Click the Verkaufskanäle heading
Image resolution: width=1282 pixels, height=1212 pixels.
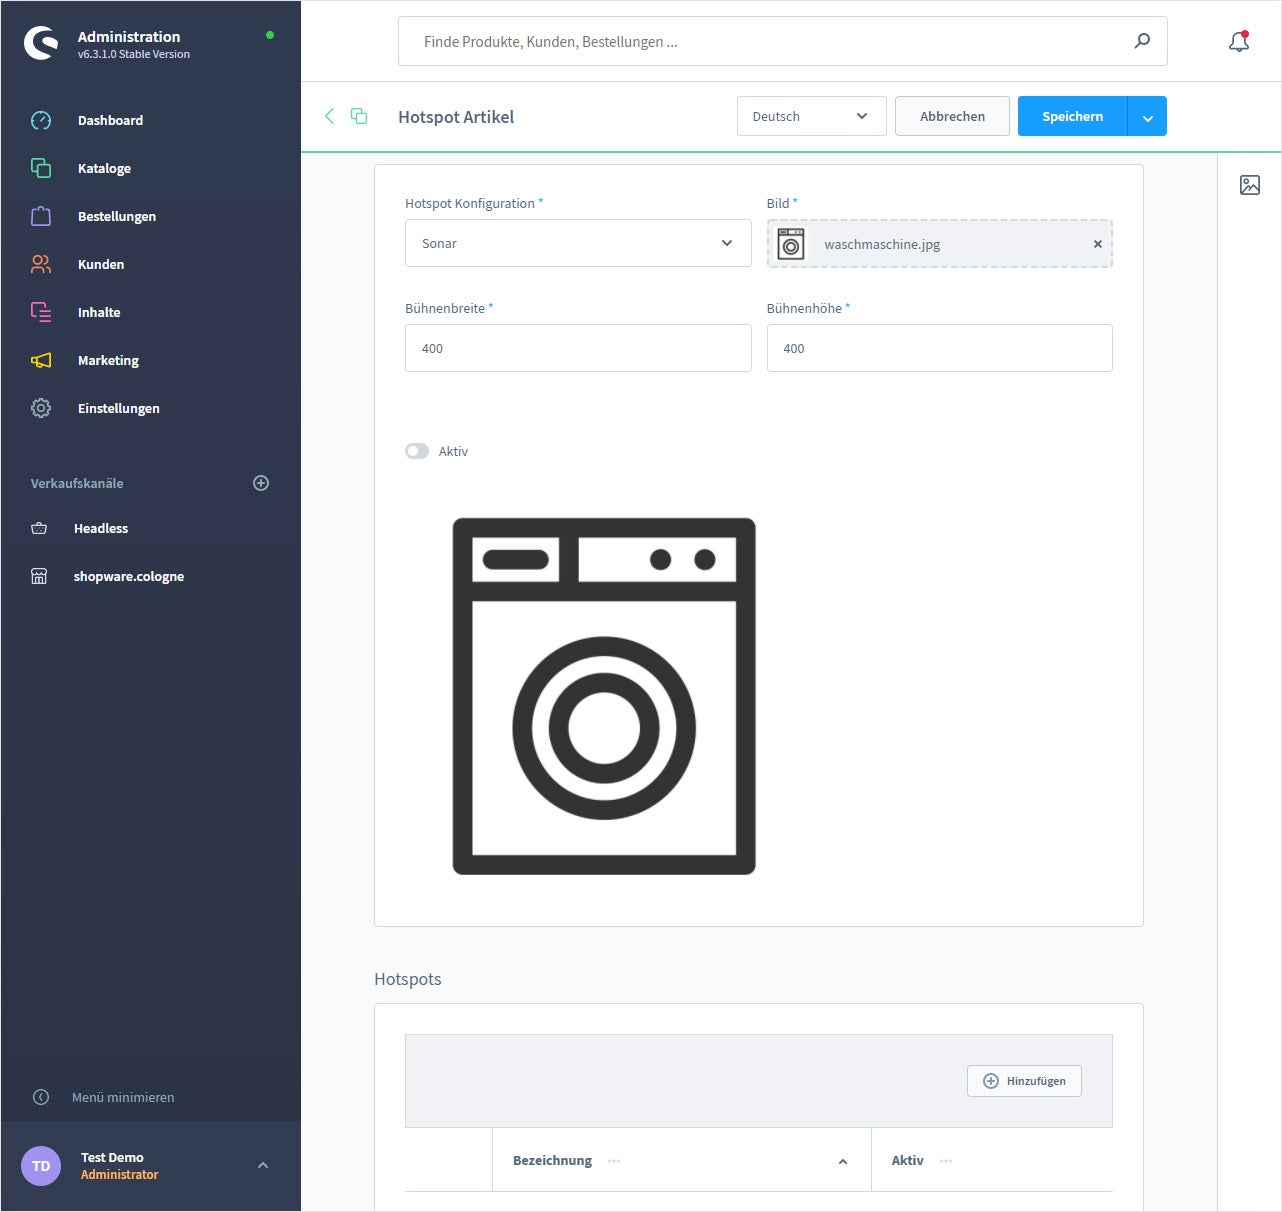(77, 483)
